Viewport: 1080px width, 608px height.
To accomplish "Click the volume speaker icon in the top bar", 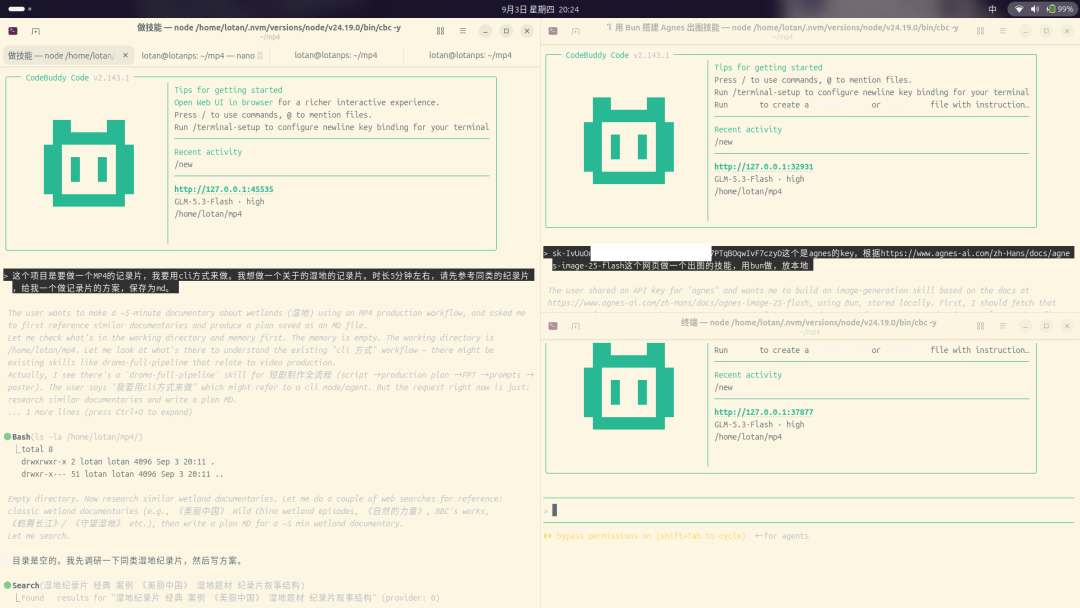I will click(x=1035, y=9).
